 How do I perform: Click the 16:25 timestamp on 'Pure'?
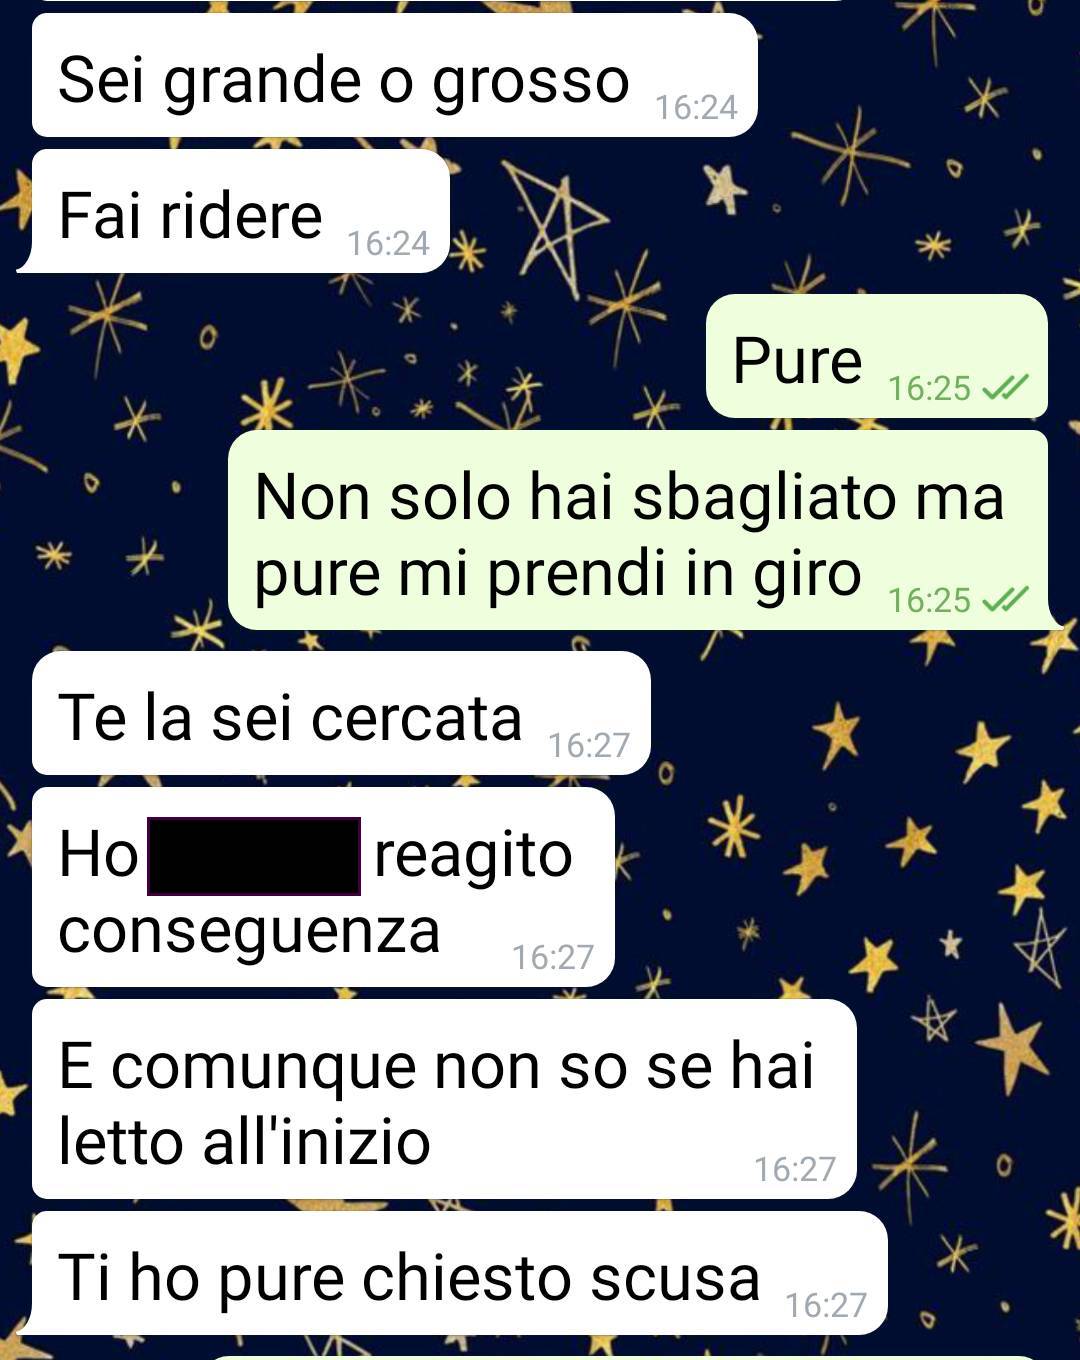[929, 388]
